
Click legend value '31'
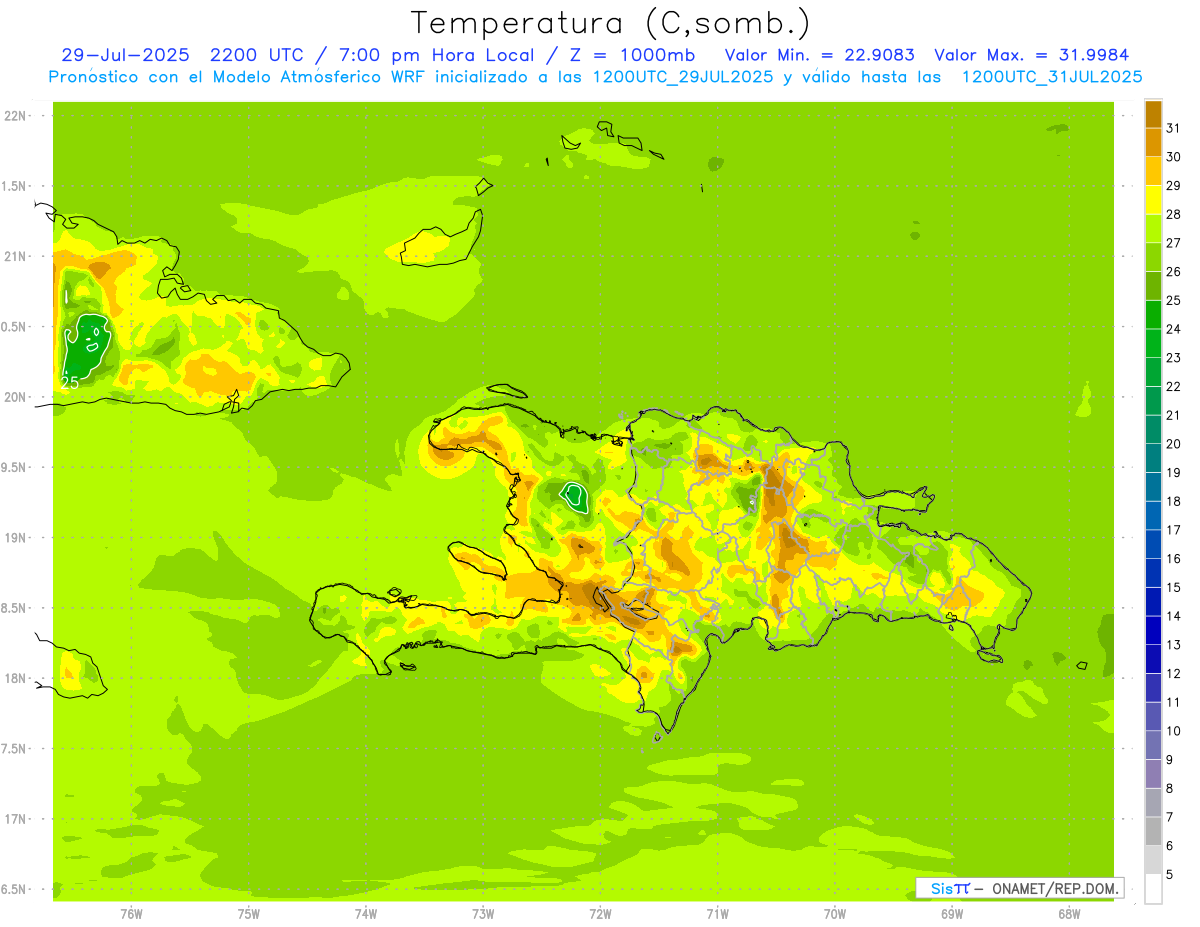[1174, 128]
